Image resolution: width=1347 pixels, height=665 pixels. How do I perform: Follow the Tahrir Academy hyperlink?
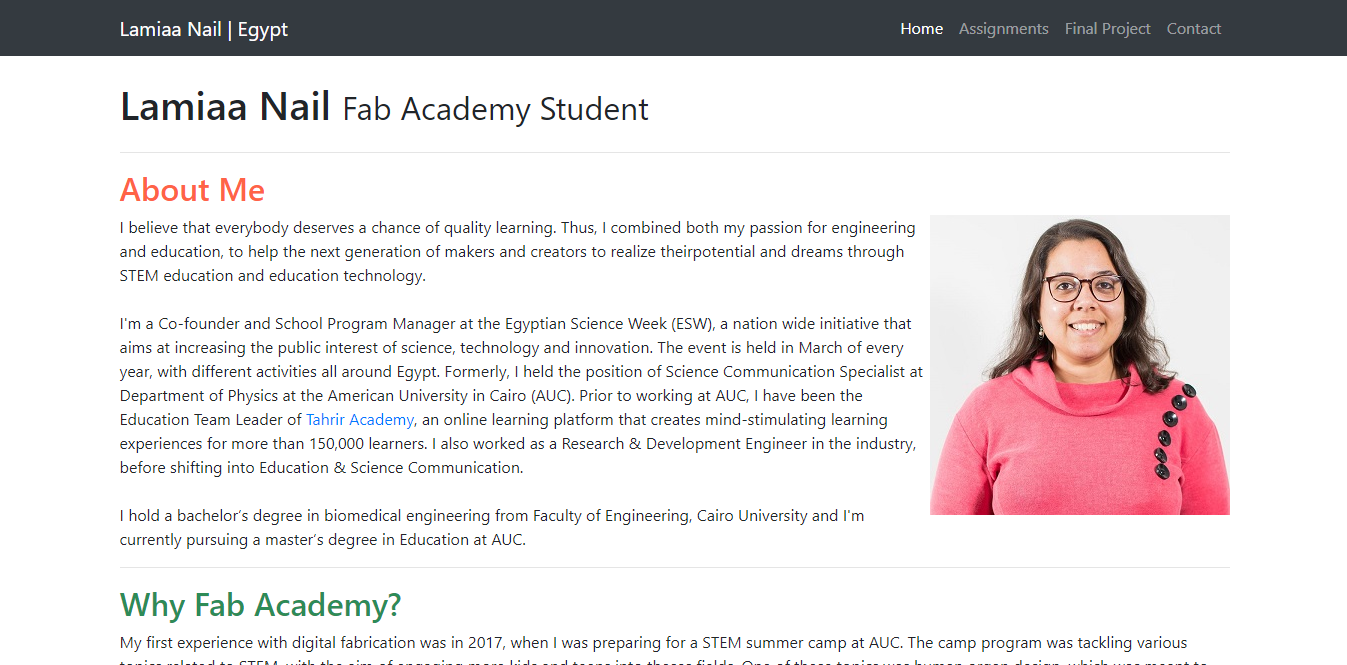(359, 420)
